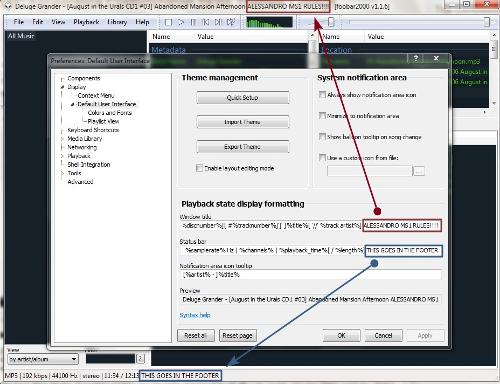Click the Pause toolbar button
500x384 pixels.
[x=193, y=22]
